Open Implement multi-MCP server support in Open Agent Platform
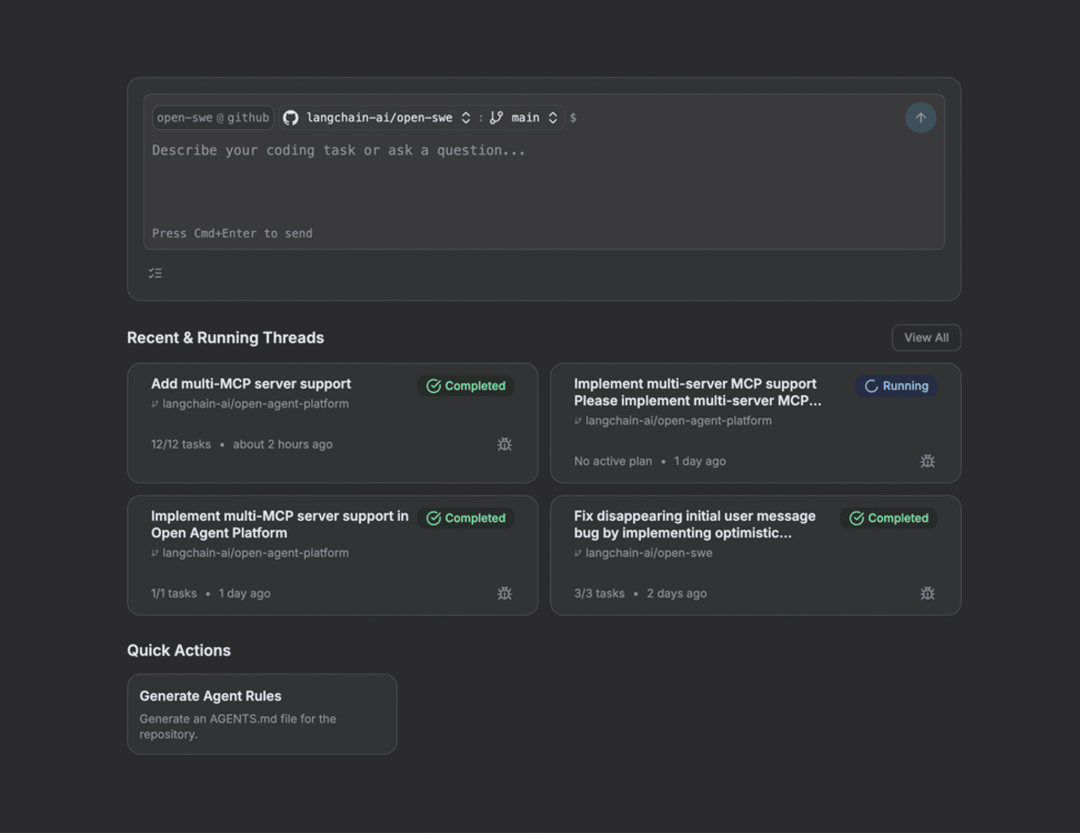 click(x=333, y=555)
